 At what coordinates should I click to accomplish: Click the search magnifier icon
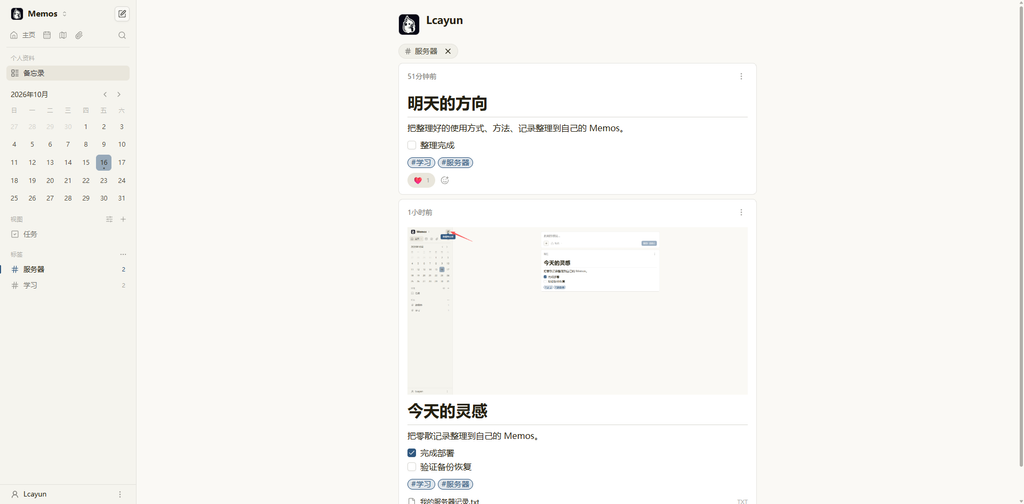(x=122, y=35)
